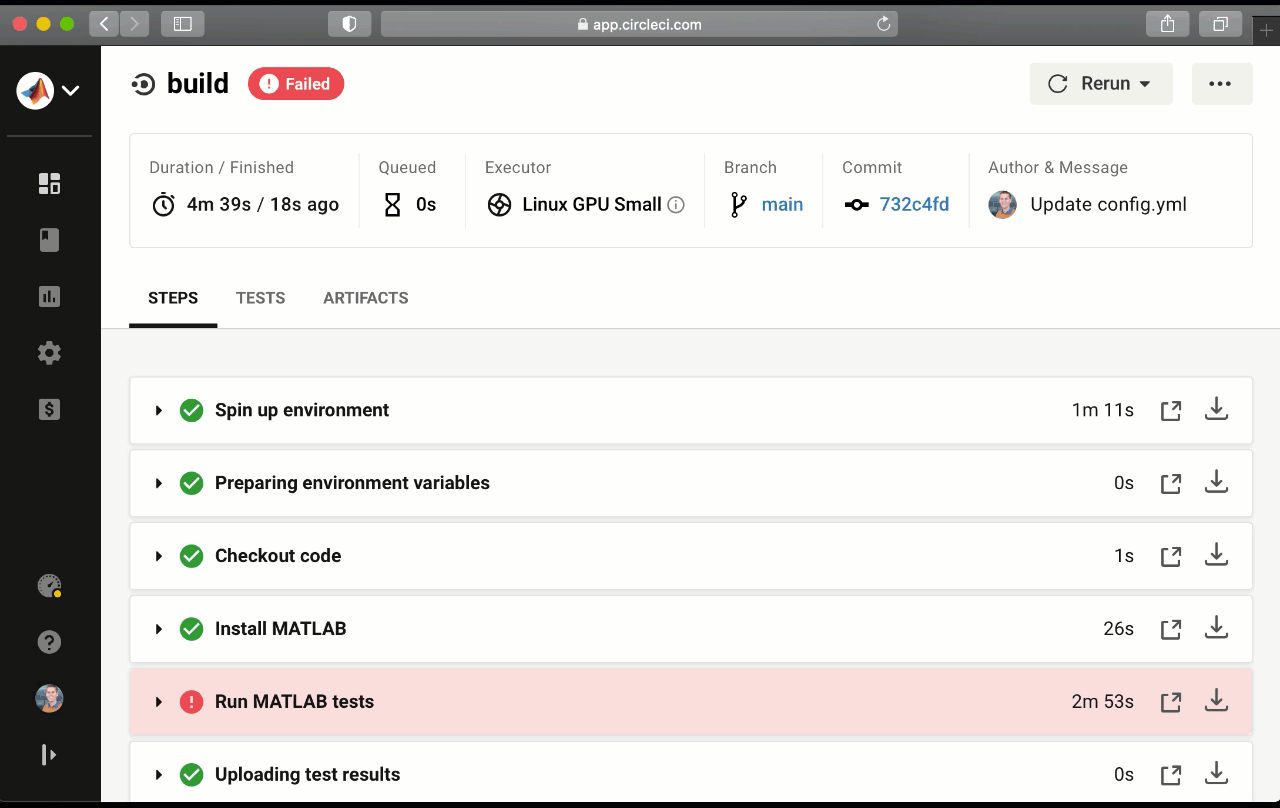The width and height of the screenshot is (1280, 808).
Task: Open the Projects icon in sidebar
Action: tap(49, 240)
